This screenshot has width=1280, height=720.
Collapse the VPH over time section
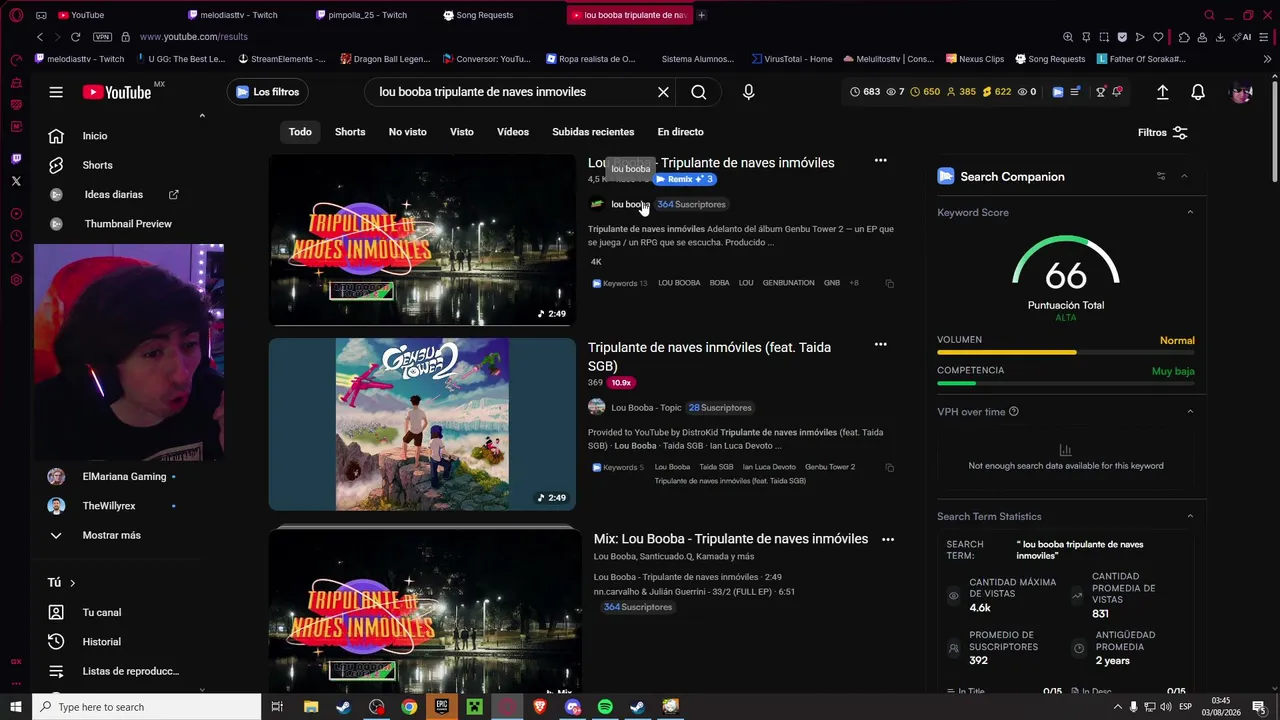point(1190,412)
